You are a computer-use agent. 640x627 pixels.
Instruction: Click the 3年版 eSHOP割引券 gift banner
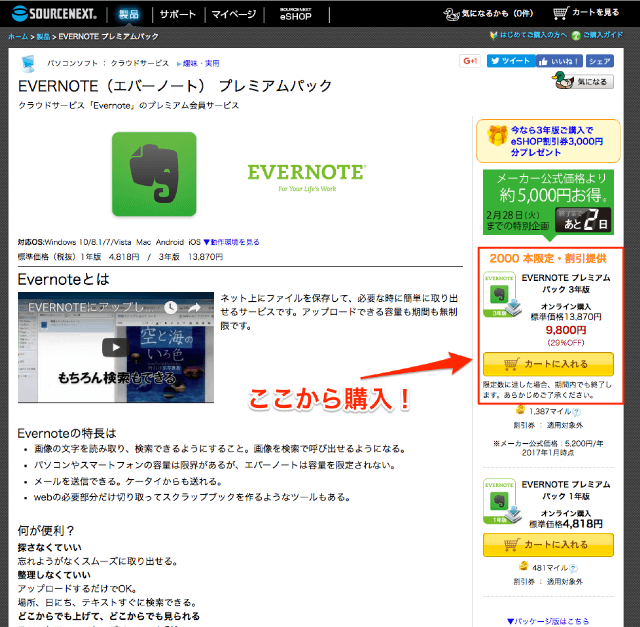pyautogui.click(x=548, y=141)
